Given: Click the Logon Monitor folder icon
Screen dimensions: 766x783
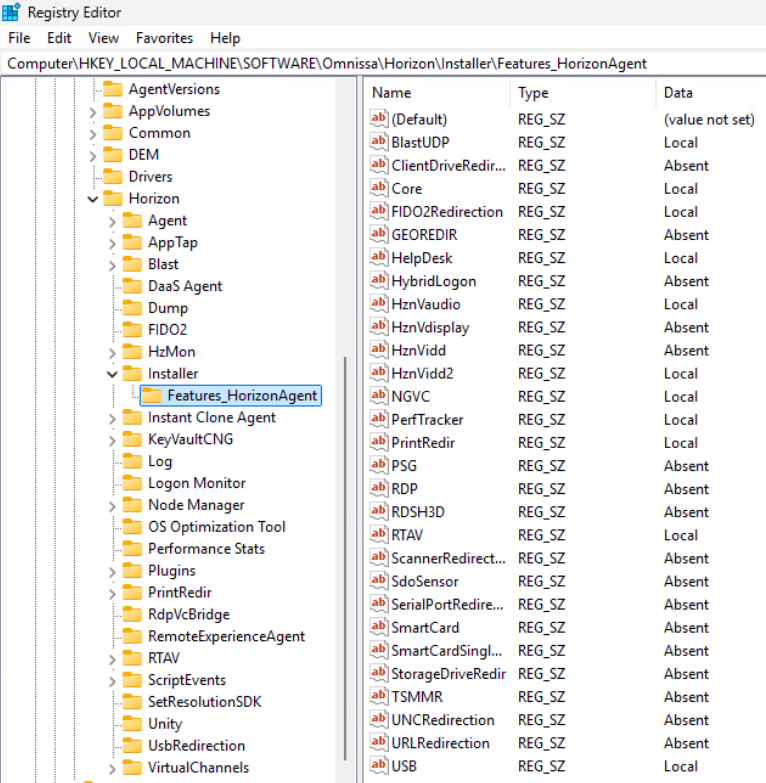Looking at the screenshot, I should (x=132, y=483).
